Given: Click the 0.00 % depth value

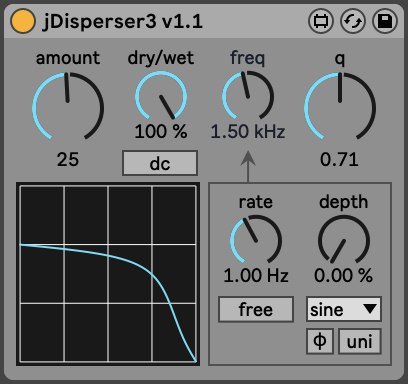Looking at the screenshot, I should coord(344,276).
